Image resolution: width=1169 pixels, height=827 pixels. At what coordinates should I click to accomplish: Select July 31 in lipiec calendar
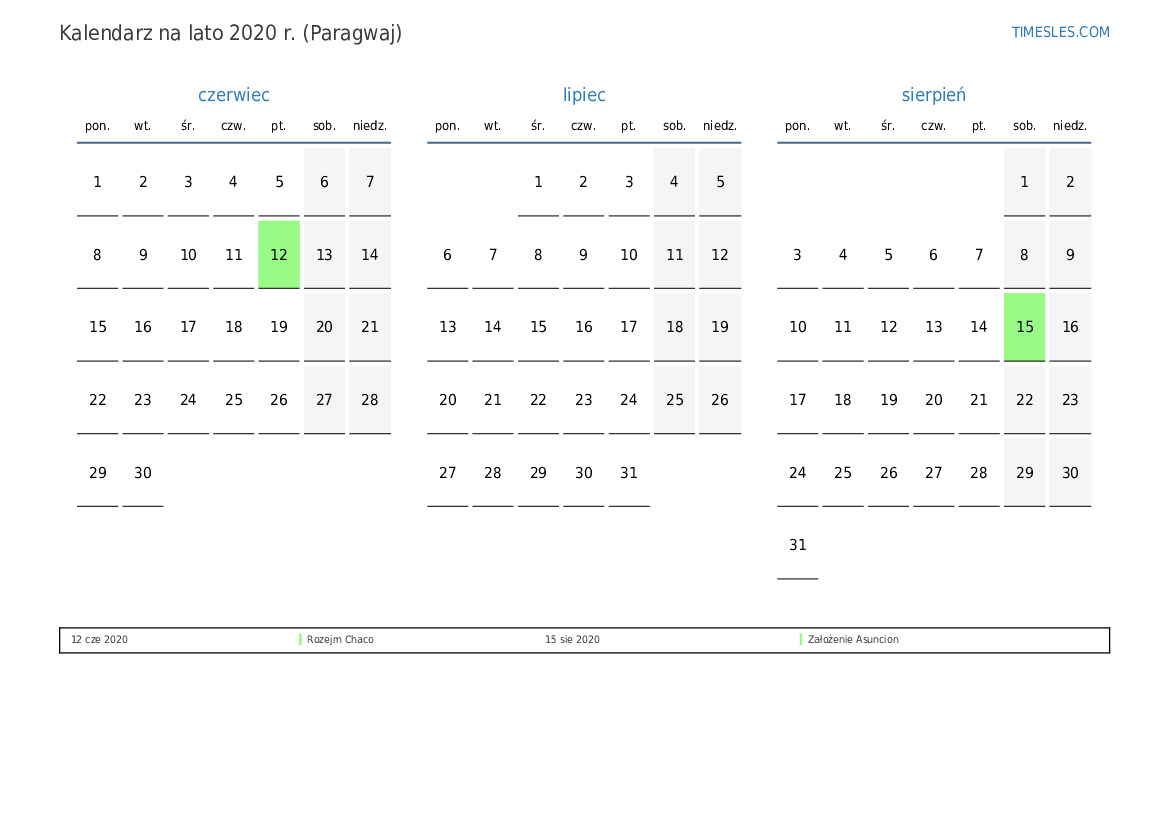tap(628, 473)
